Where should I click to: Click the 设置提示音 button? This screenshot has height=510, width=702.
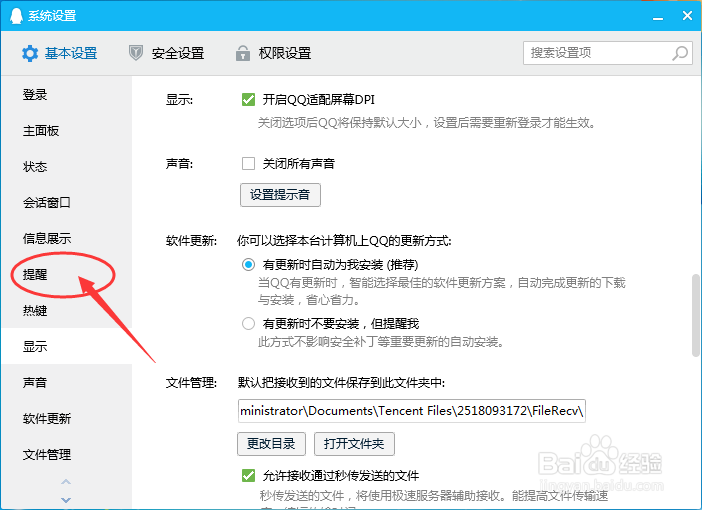tap(280, 195)
